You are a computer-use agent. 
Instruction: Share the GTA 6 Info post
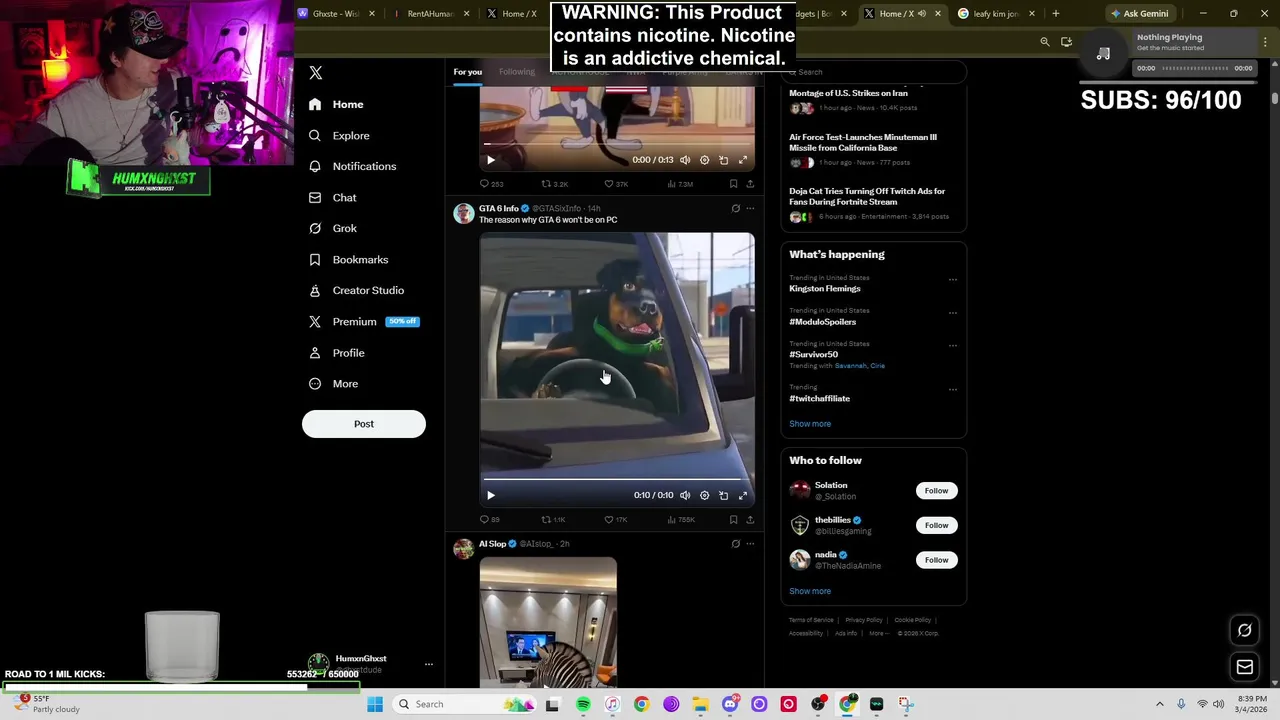(x=750, y=520)
